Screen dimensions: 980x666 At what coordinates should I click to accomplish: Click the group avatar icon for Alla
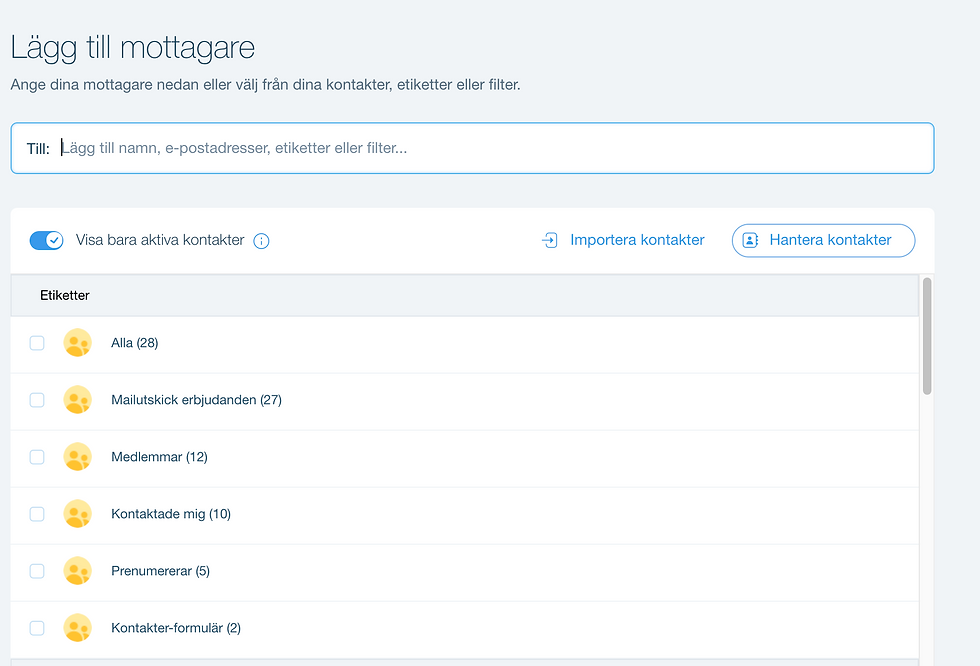click(78, 342)
